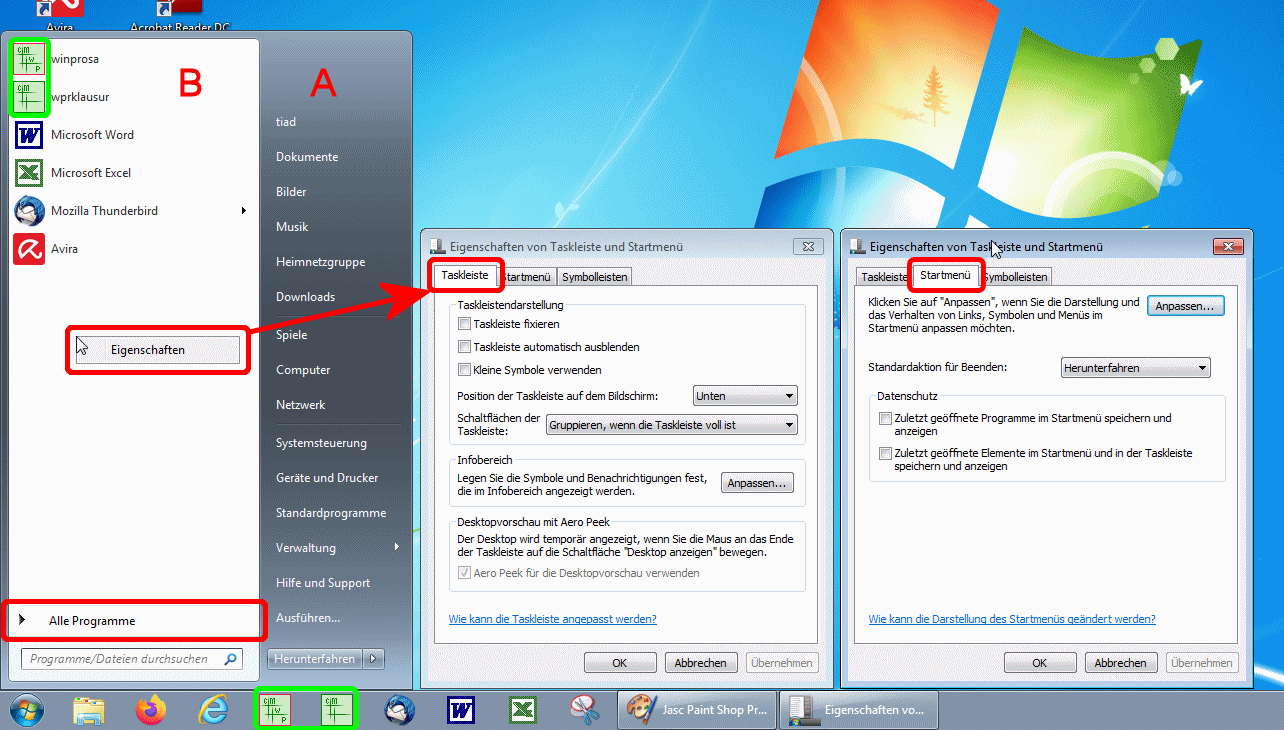Click the Firefox icon in the taskbar
The width and height of the screenshot is (1284, 730).
tap(151, 710)
